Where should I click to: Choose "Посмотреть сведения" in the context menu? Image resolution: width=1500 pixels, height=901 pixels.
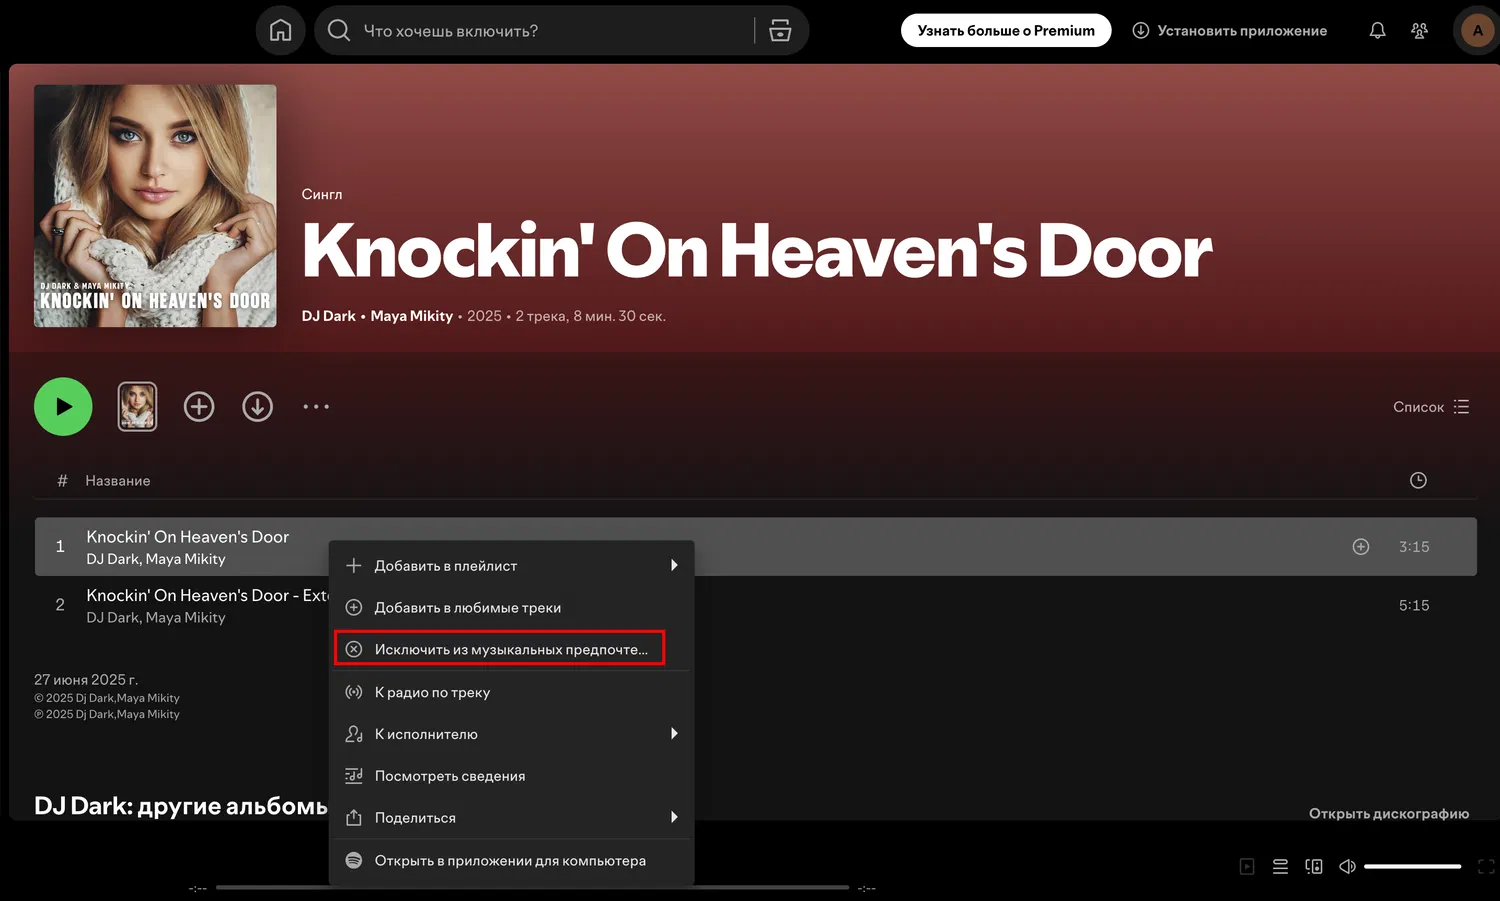point(512,777)
